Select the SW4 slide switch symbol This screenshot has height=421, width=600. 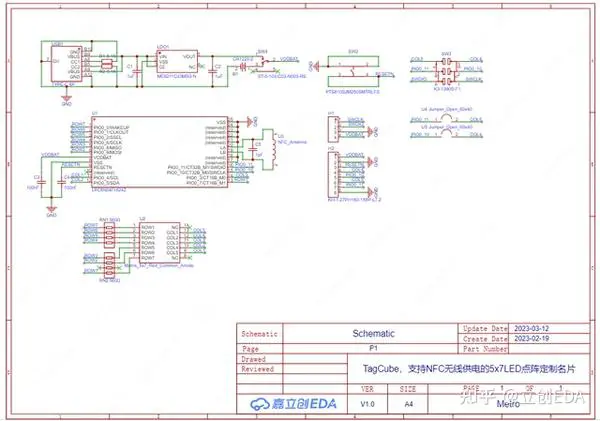[x=264, y=62]
